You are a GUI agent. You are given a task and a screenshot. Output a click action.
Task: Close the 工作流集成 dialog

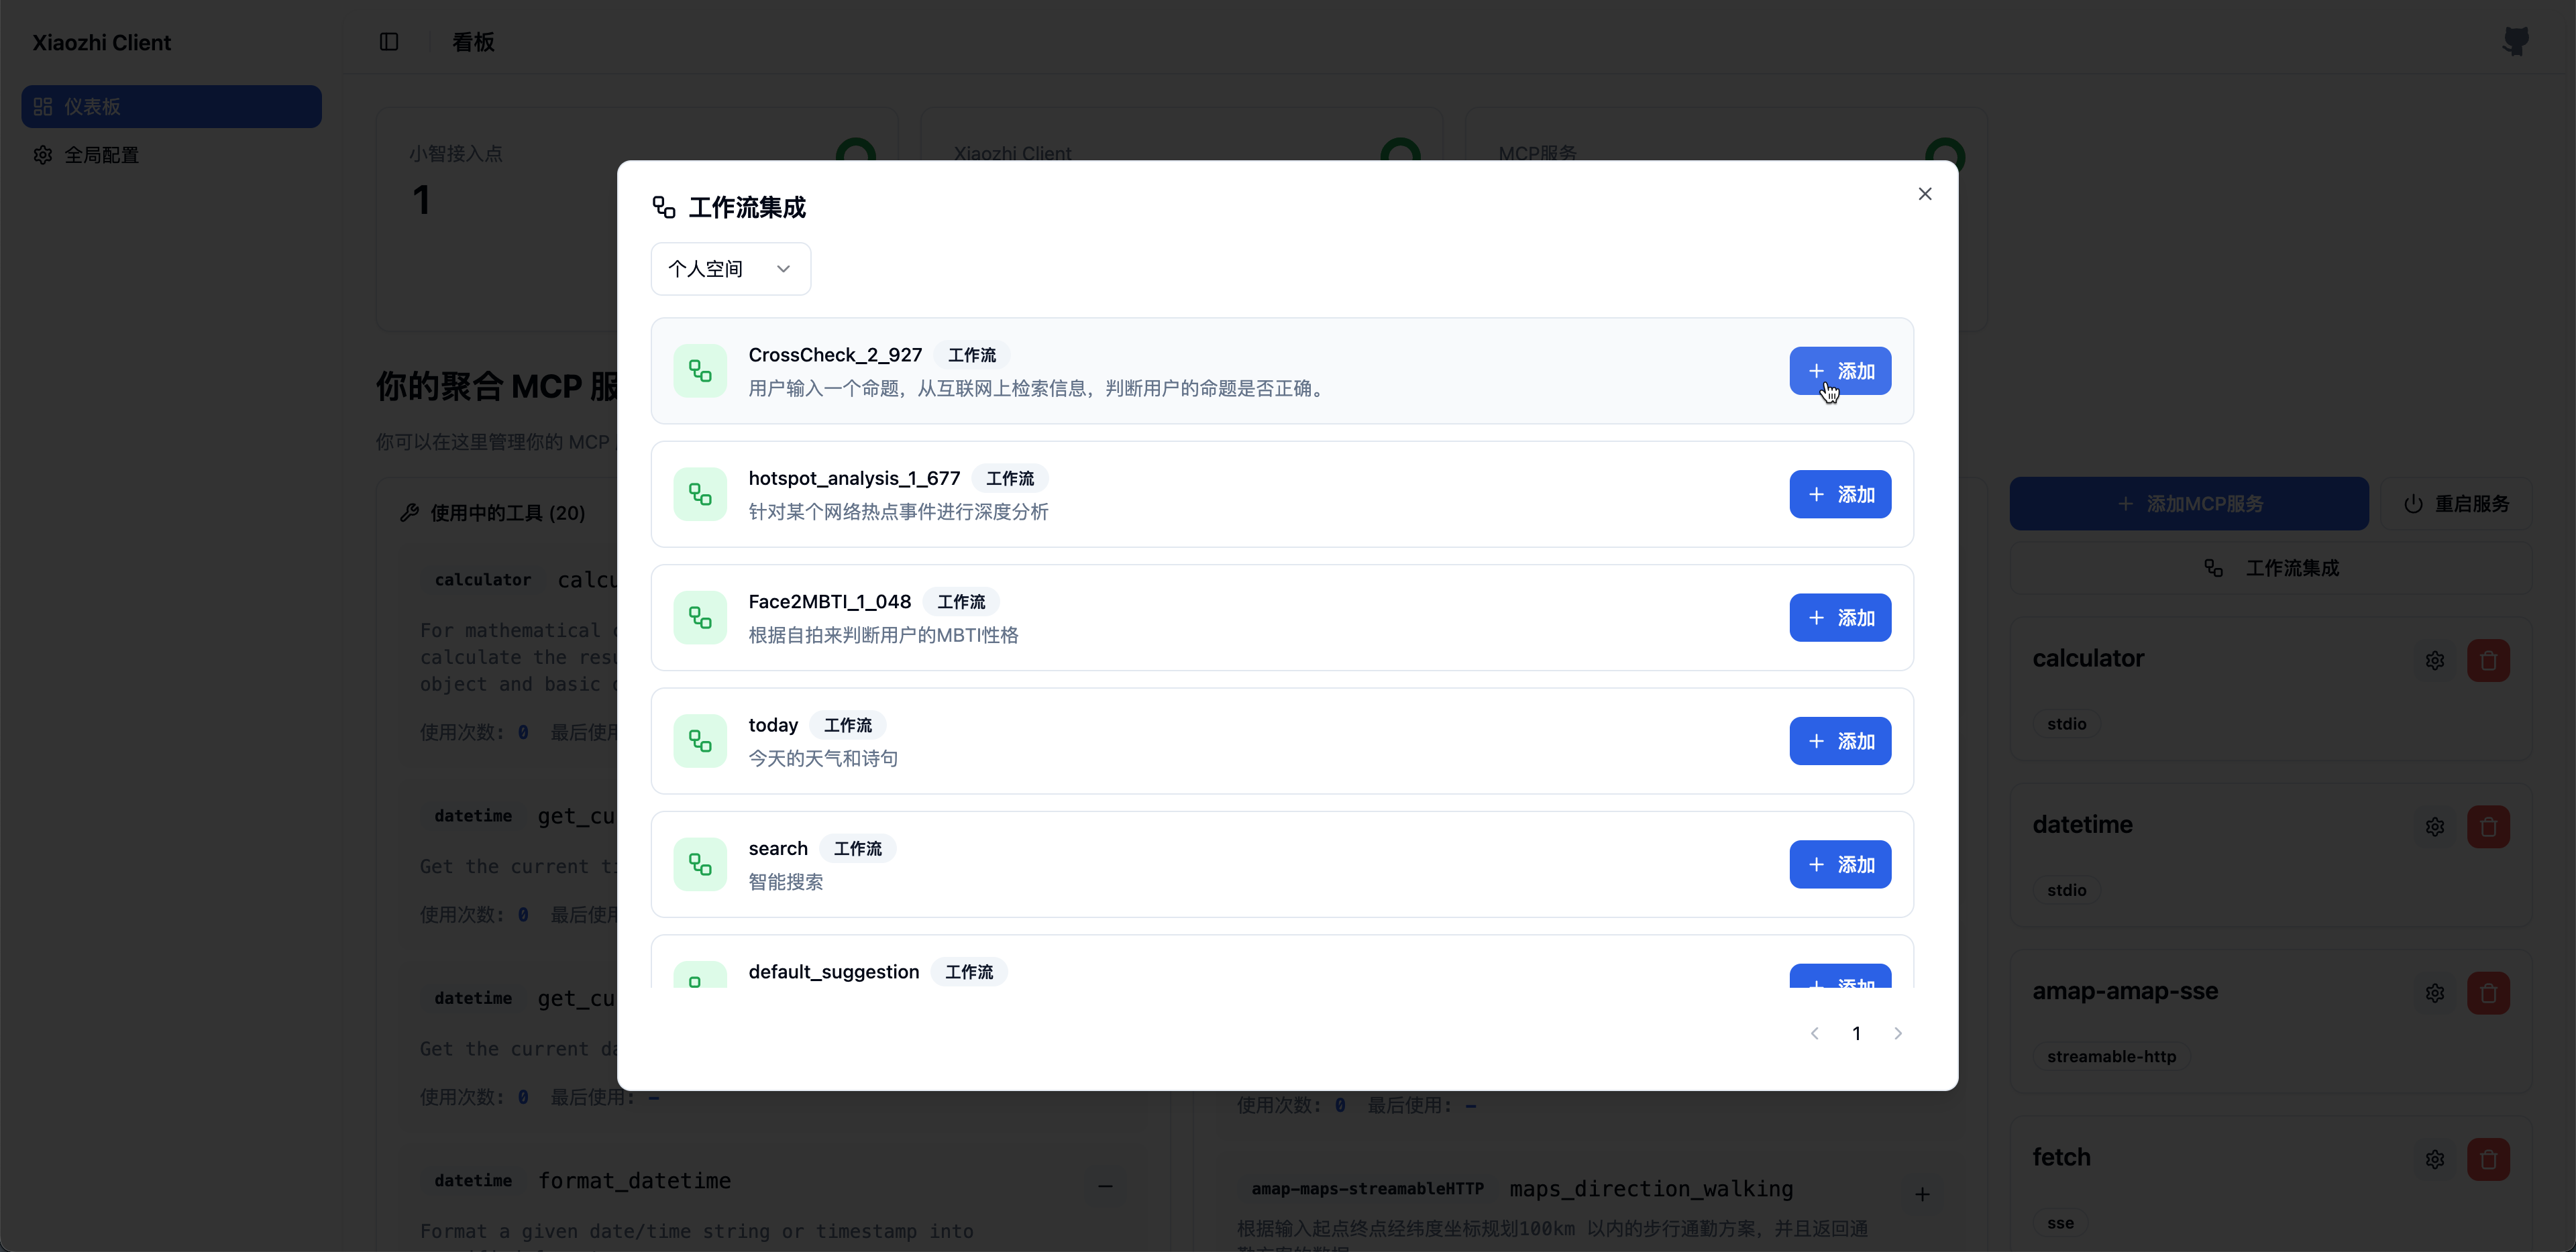(1924, 194)
